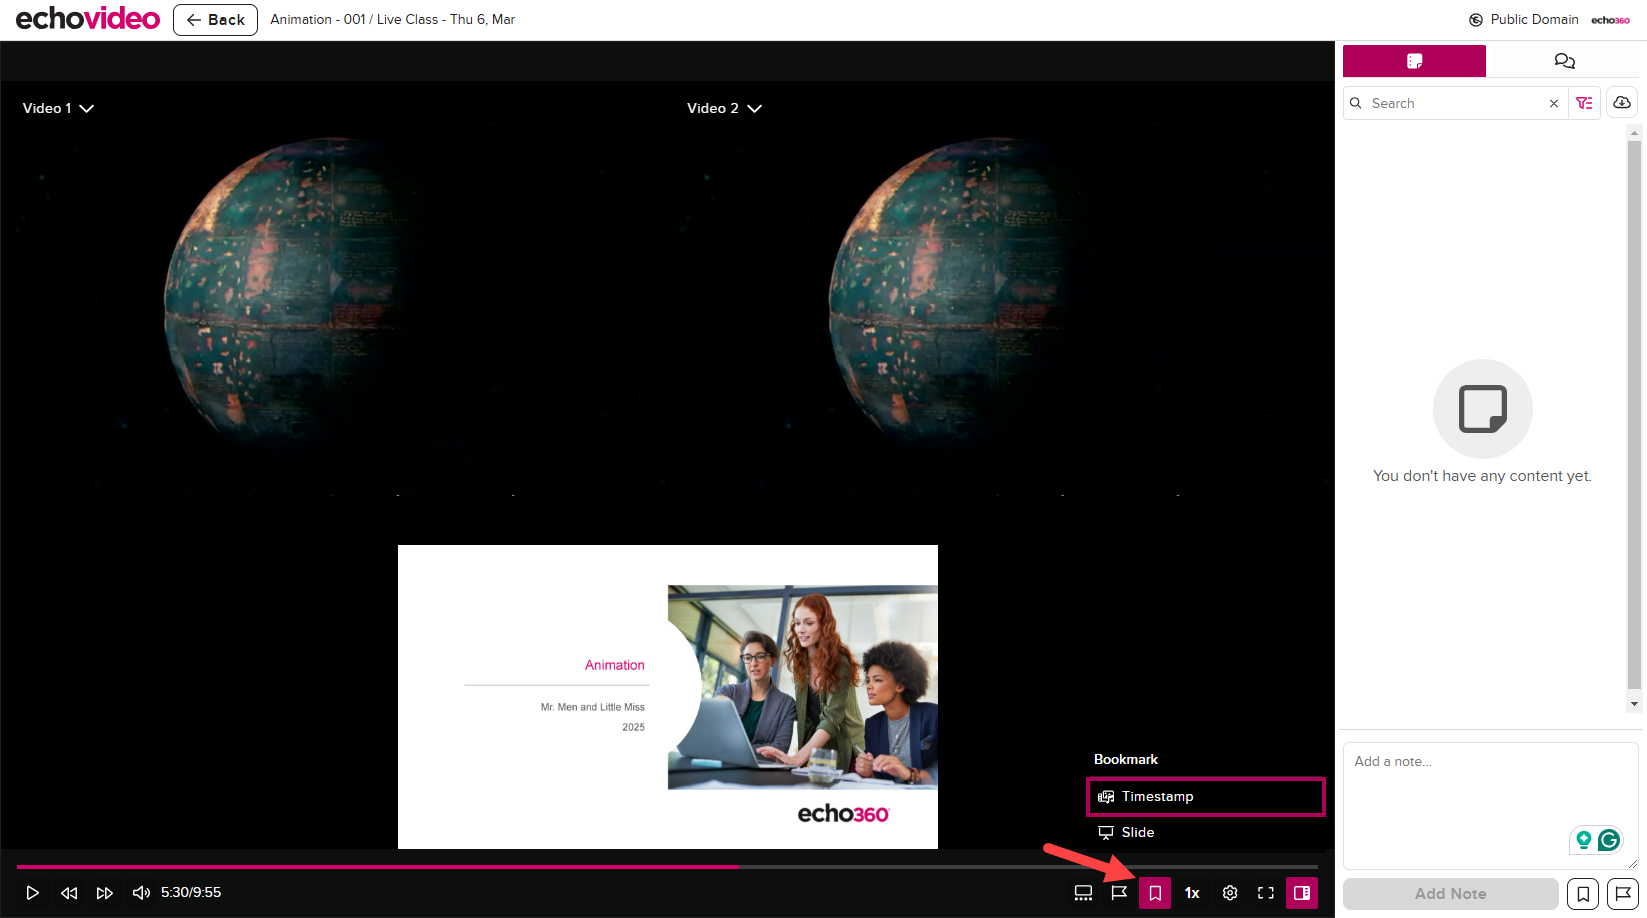Image resolution: width=1647 pixels, height=918 pixels.
Task: Click the download notes cloud icon
Action: click(x=1622, y=103)
